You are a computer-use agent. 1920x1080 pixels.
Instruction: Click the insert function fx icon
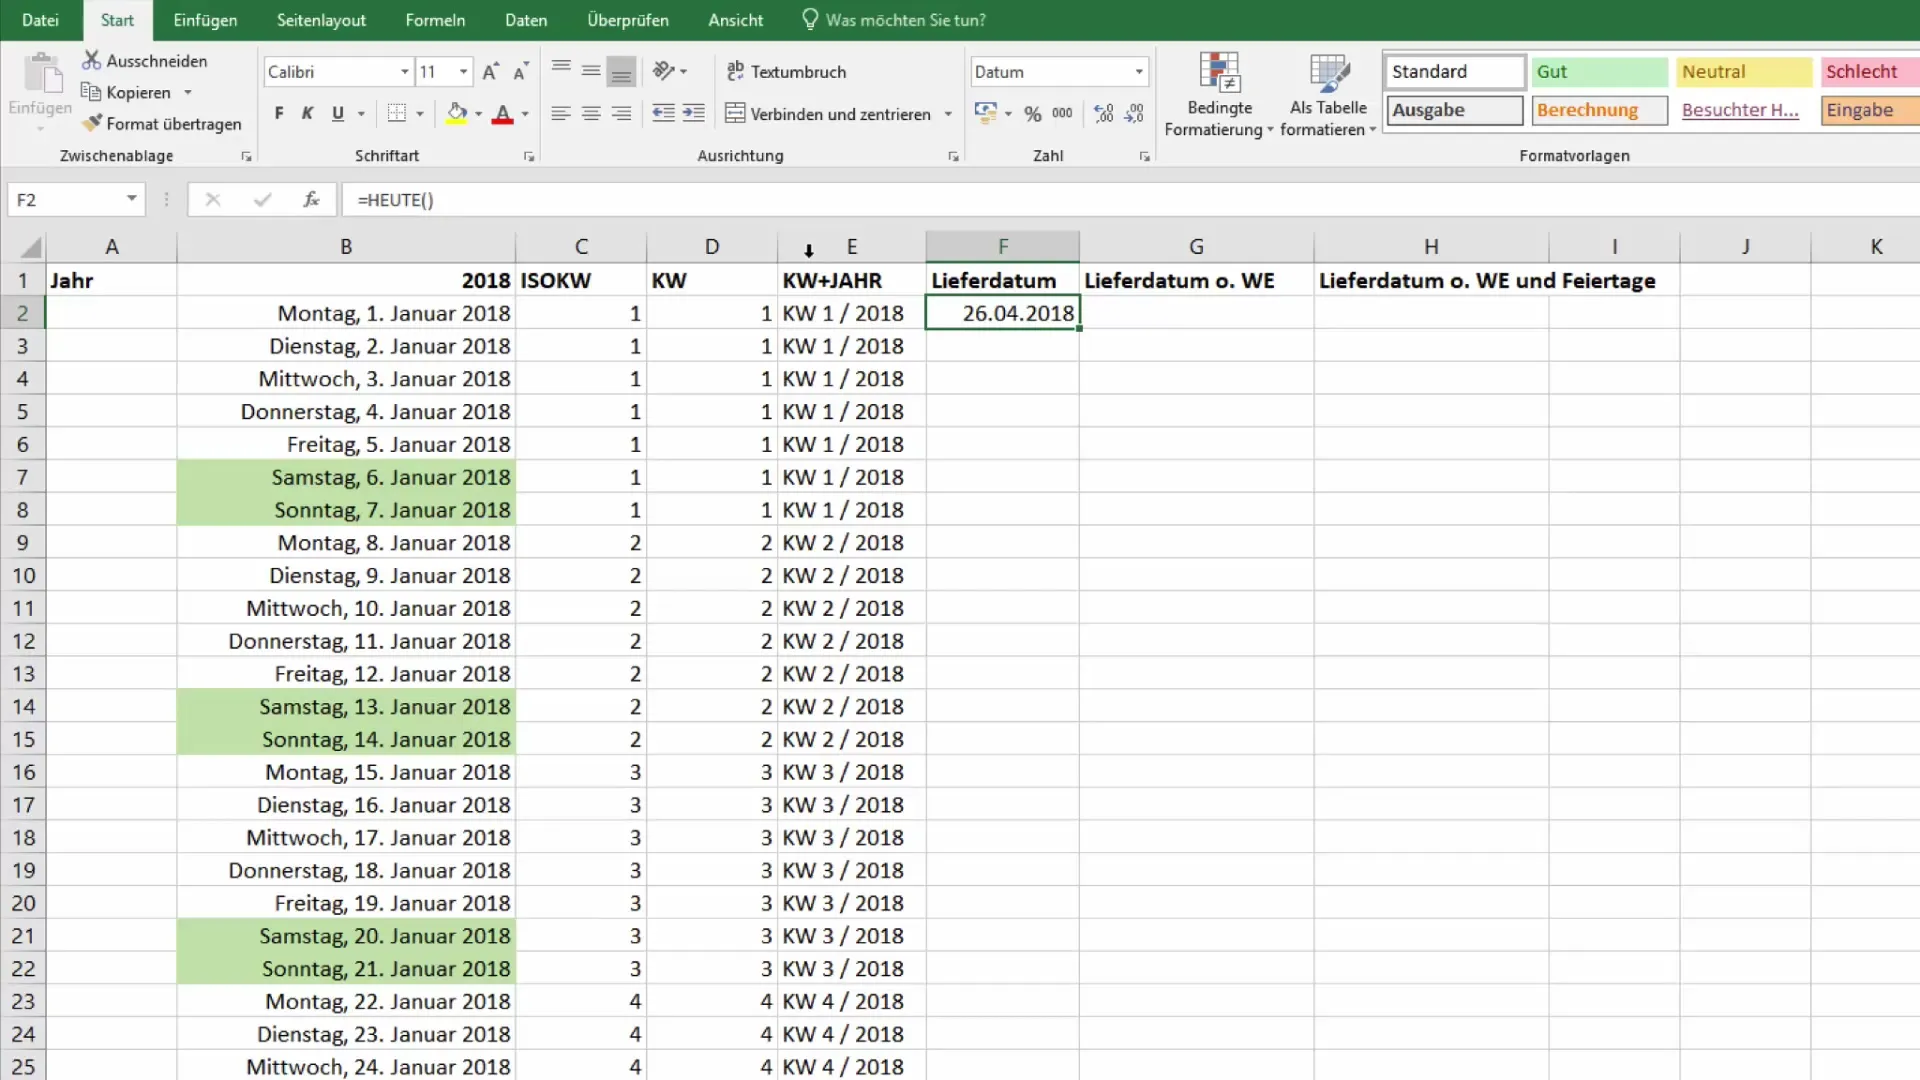[311, 199]
